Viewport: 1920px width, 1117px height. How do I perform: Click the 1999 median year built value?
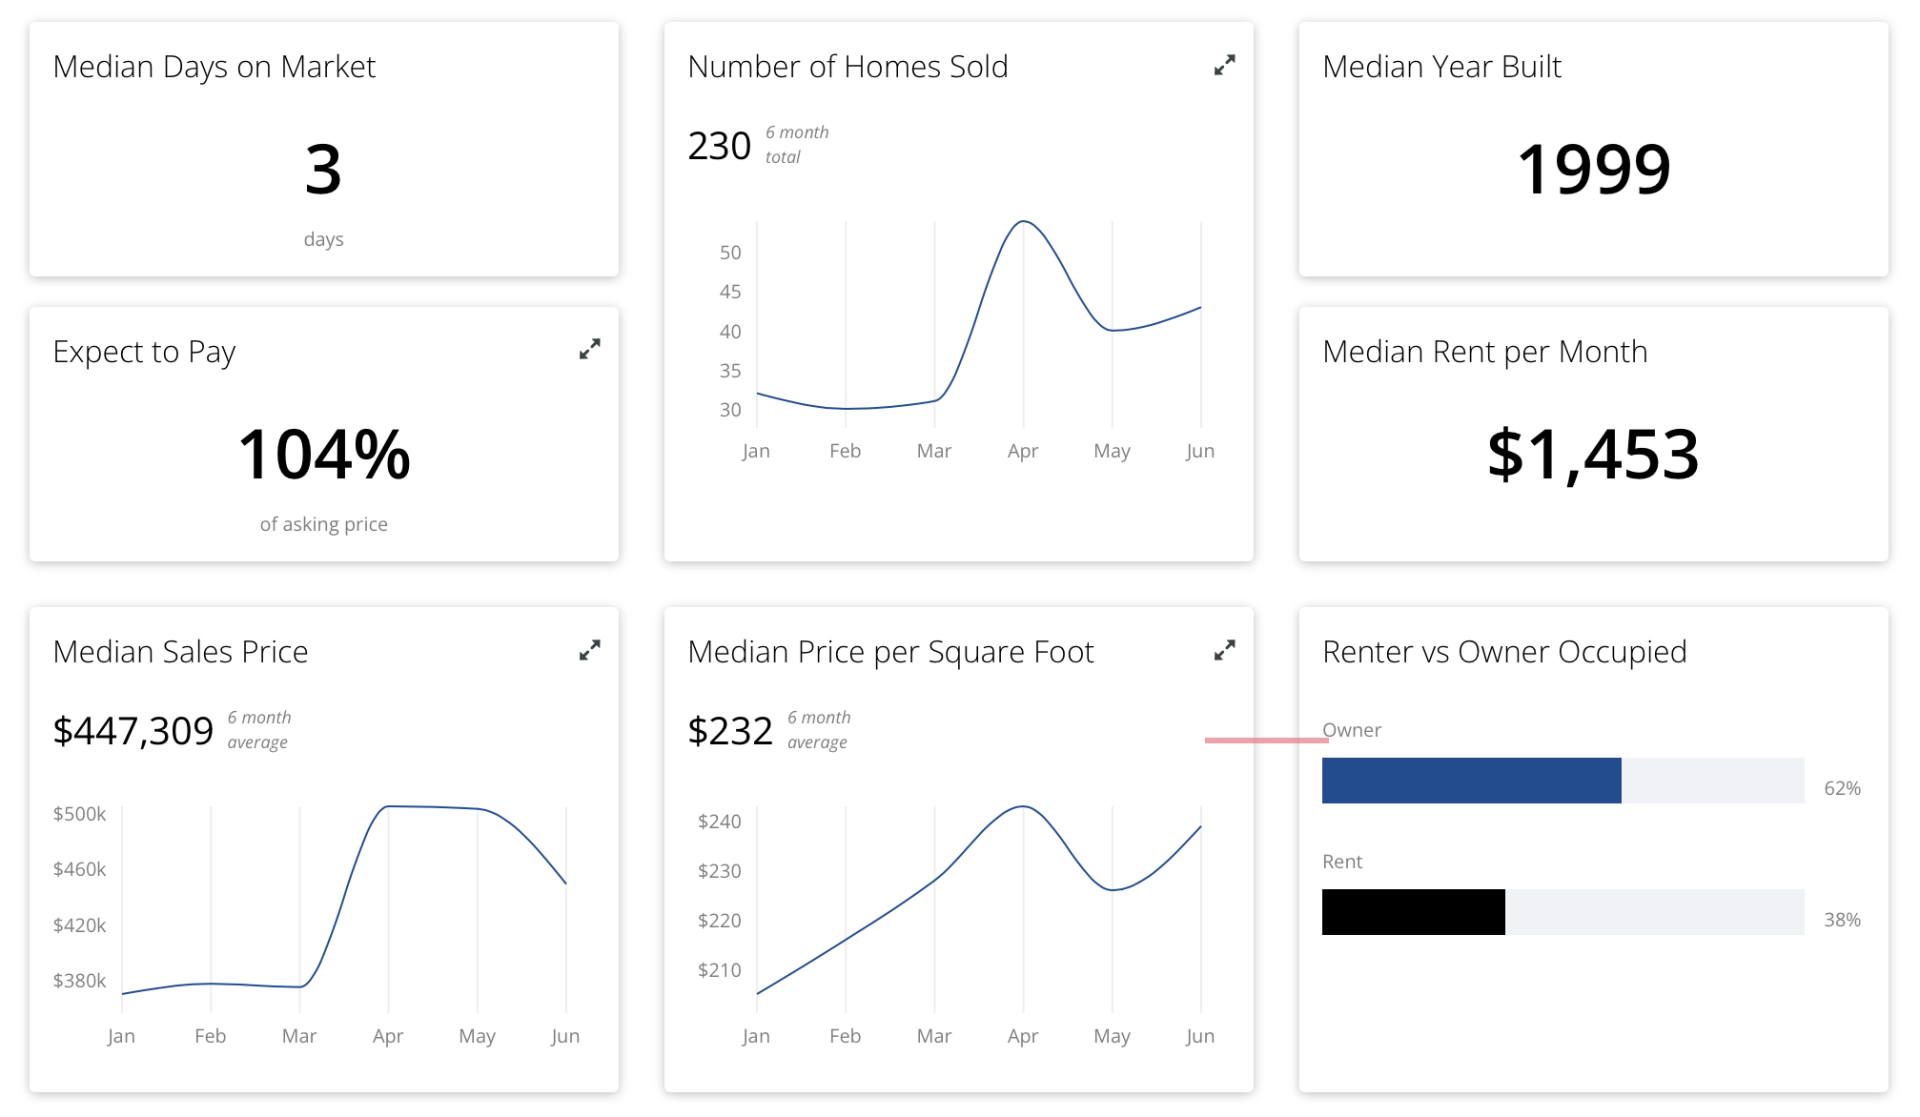(x=1593, y=168)
